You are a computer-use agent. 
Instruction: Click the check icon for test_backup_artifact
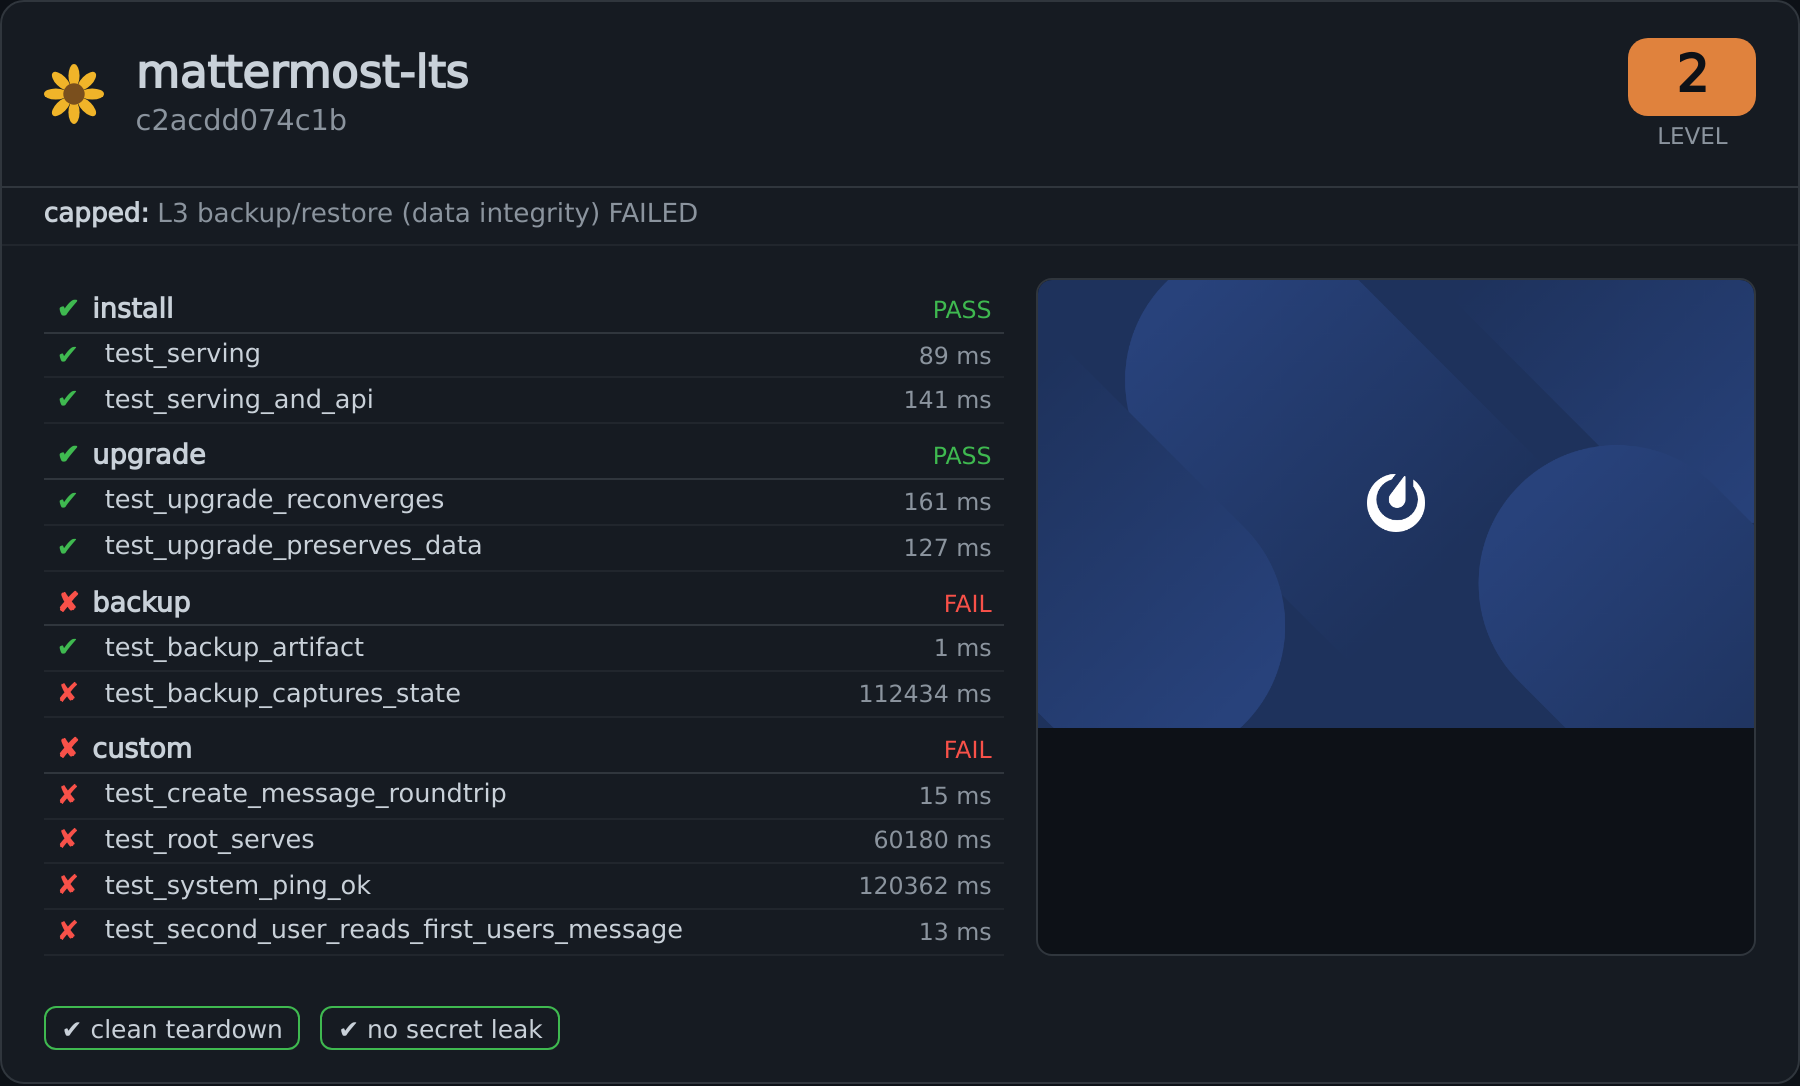point(68,647)
